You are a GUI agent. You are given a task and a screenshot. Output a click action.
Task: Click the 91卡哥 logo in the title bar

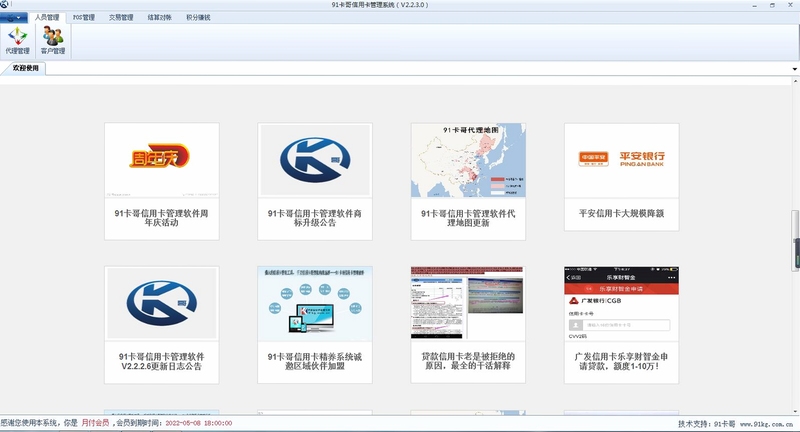point(5,5)
